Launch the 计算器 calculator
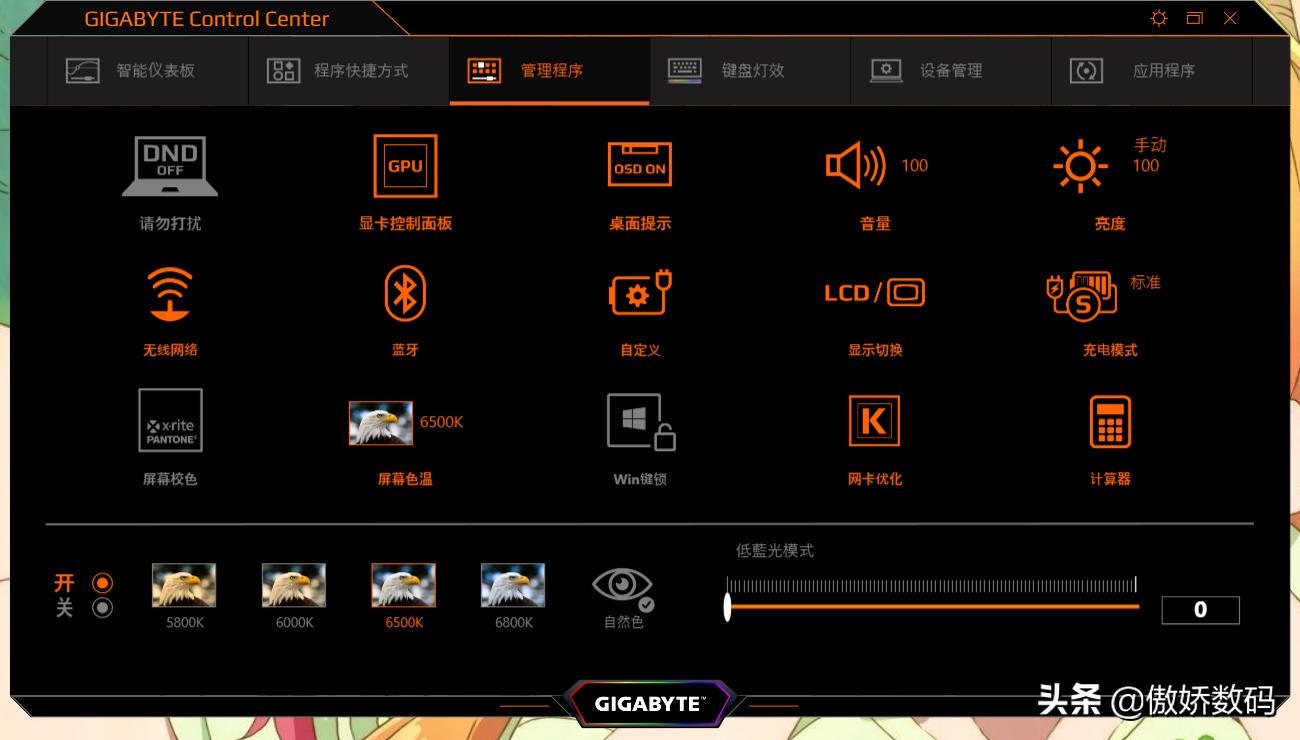 point(1110,423)
